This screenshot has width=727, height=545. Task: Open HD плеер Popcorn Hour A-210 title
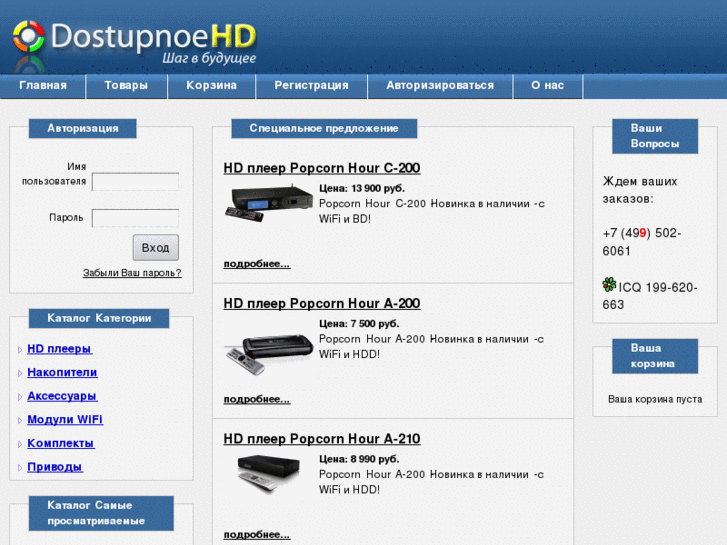point(322,439)
